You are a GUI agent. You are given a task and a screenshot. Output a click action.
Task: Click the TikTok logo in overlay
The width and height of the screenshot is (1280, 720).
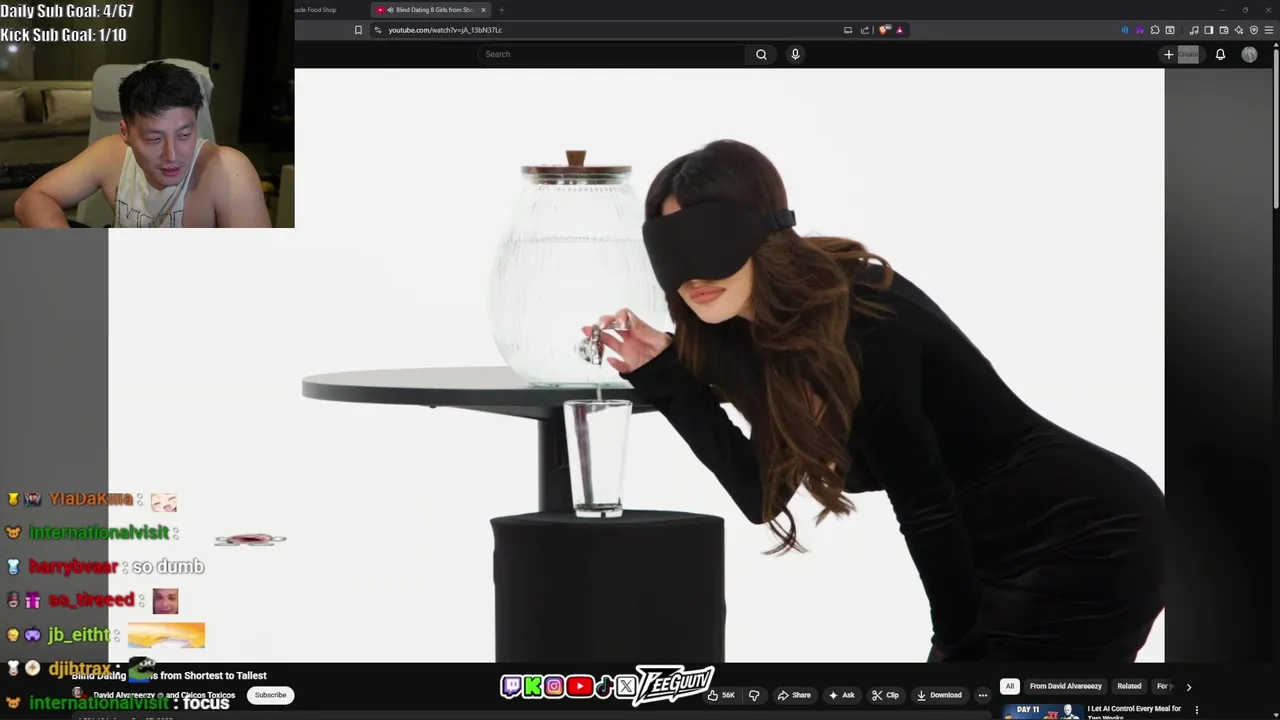[x=603, y=686]
